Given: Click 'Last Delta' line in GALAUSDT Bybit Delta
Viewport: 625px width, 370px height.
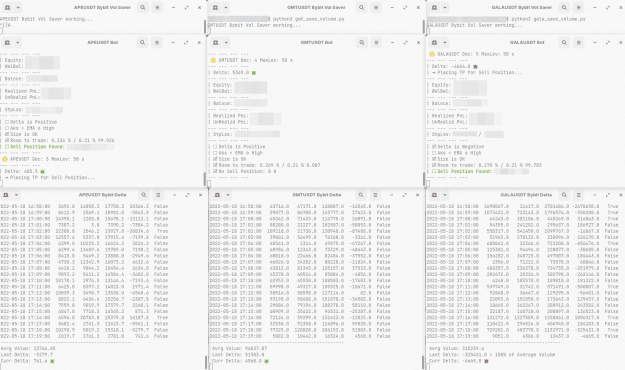Looking at the screenshot, I should [492, 354].
